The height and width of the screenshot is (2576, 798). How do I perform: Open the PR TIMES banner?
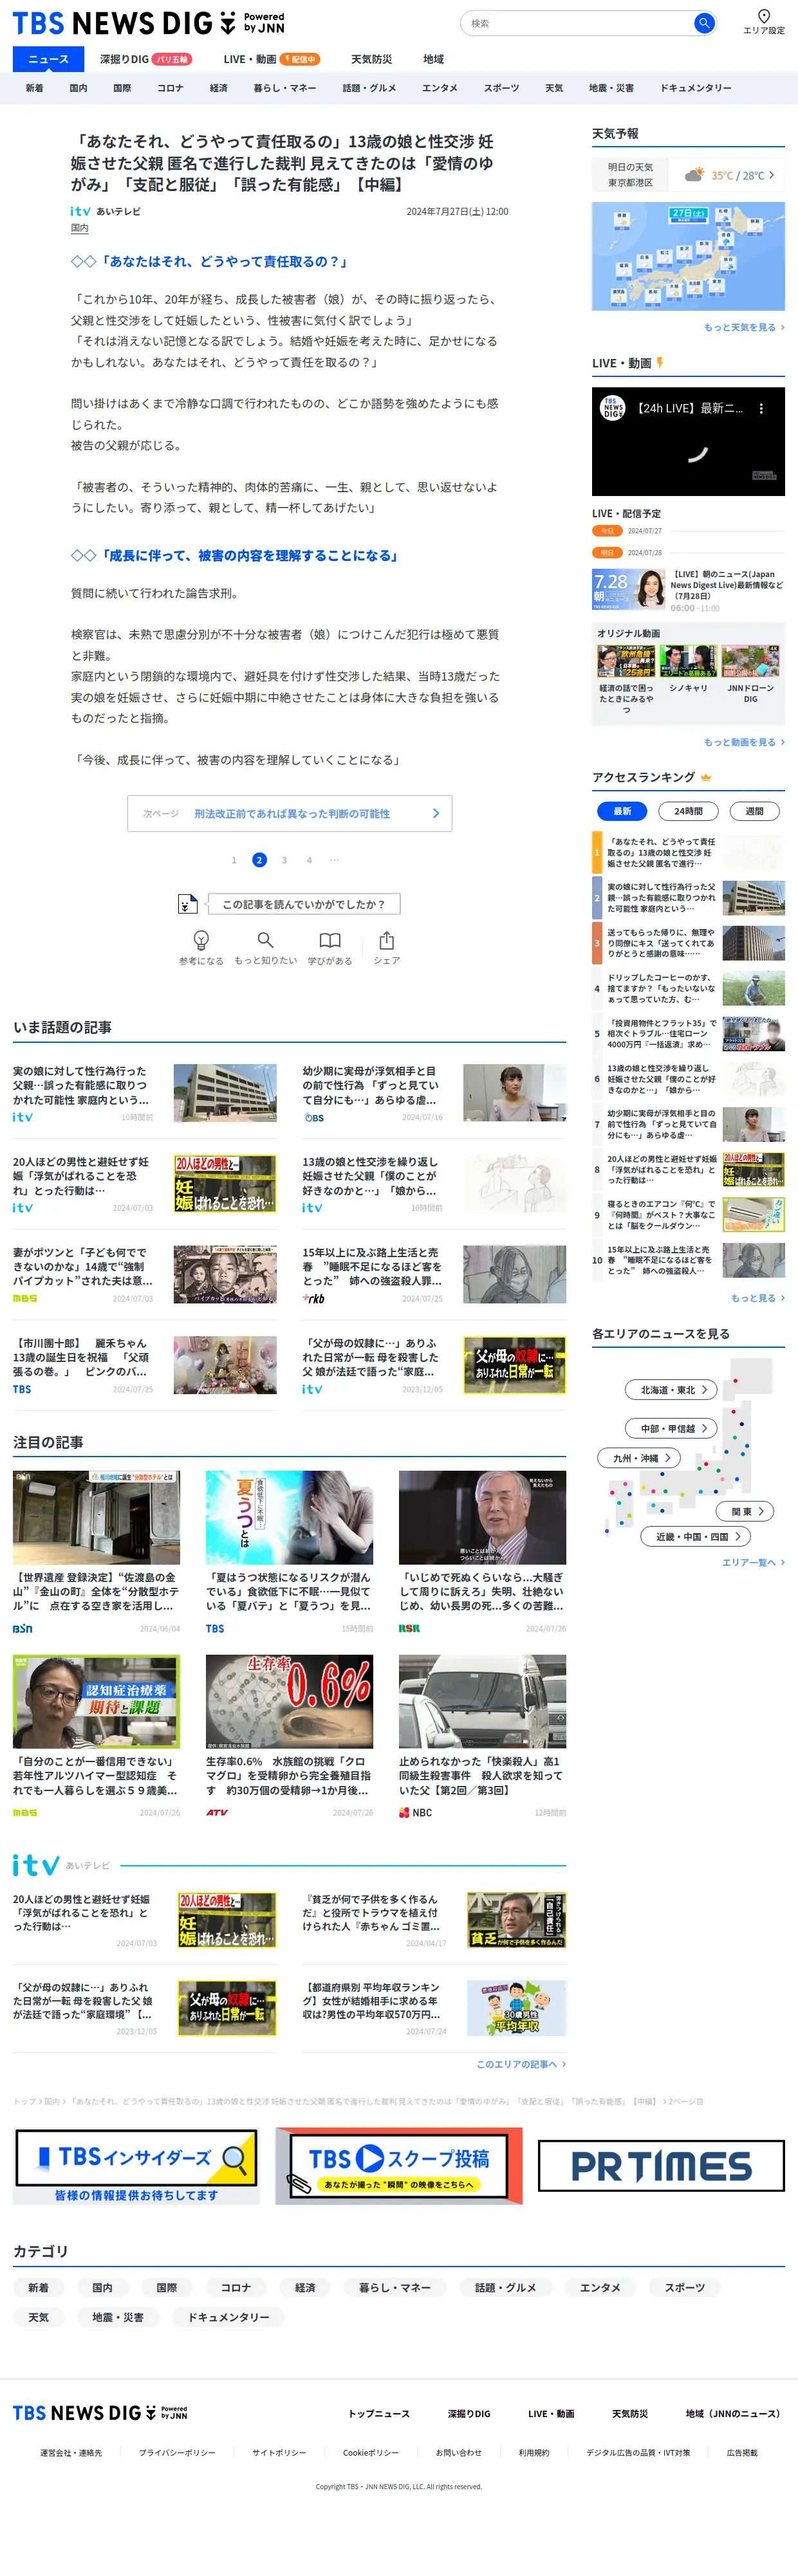(x=661, y=2167)
